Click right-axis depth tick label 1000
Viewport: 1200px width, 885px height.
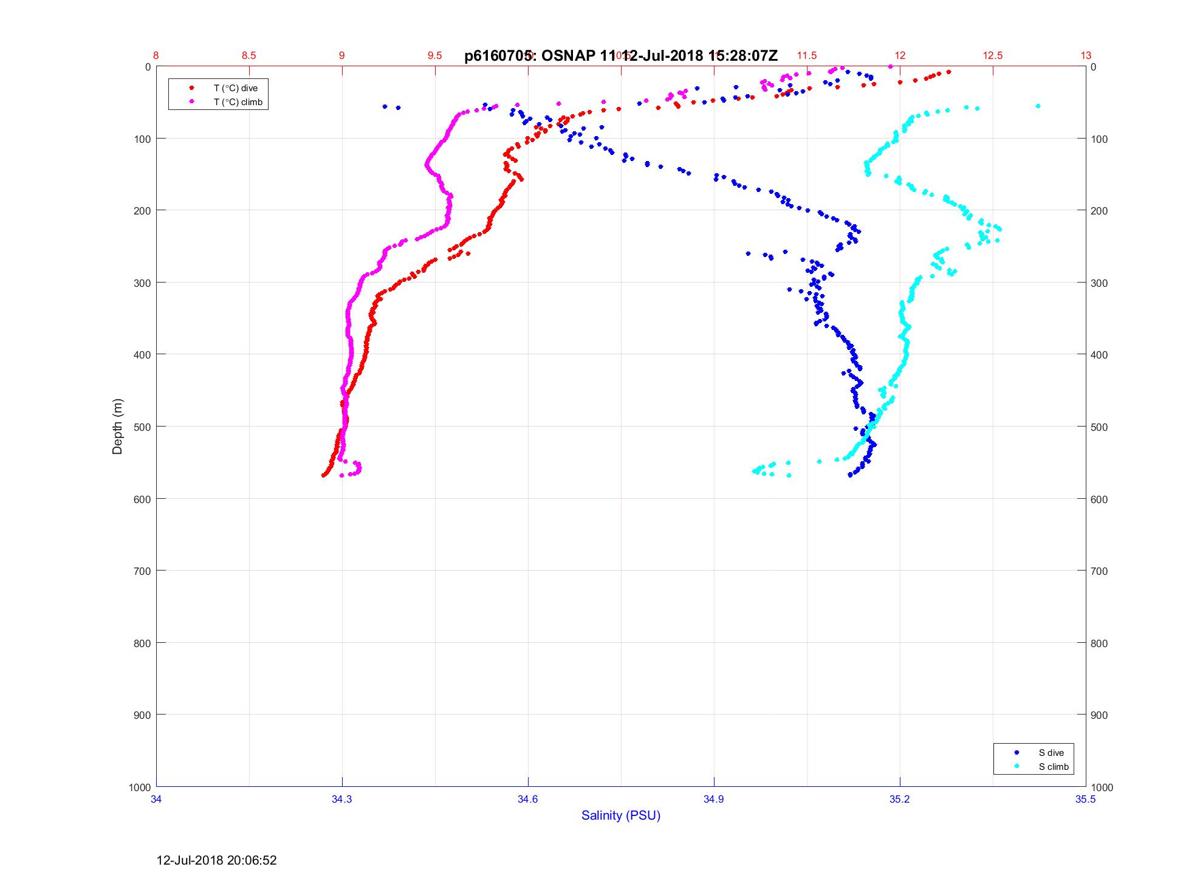[1104, 787]
